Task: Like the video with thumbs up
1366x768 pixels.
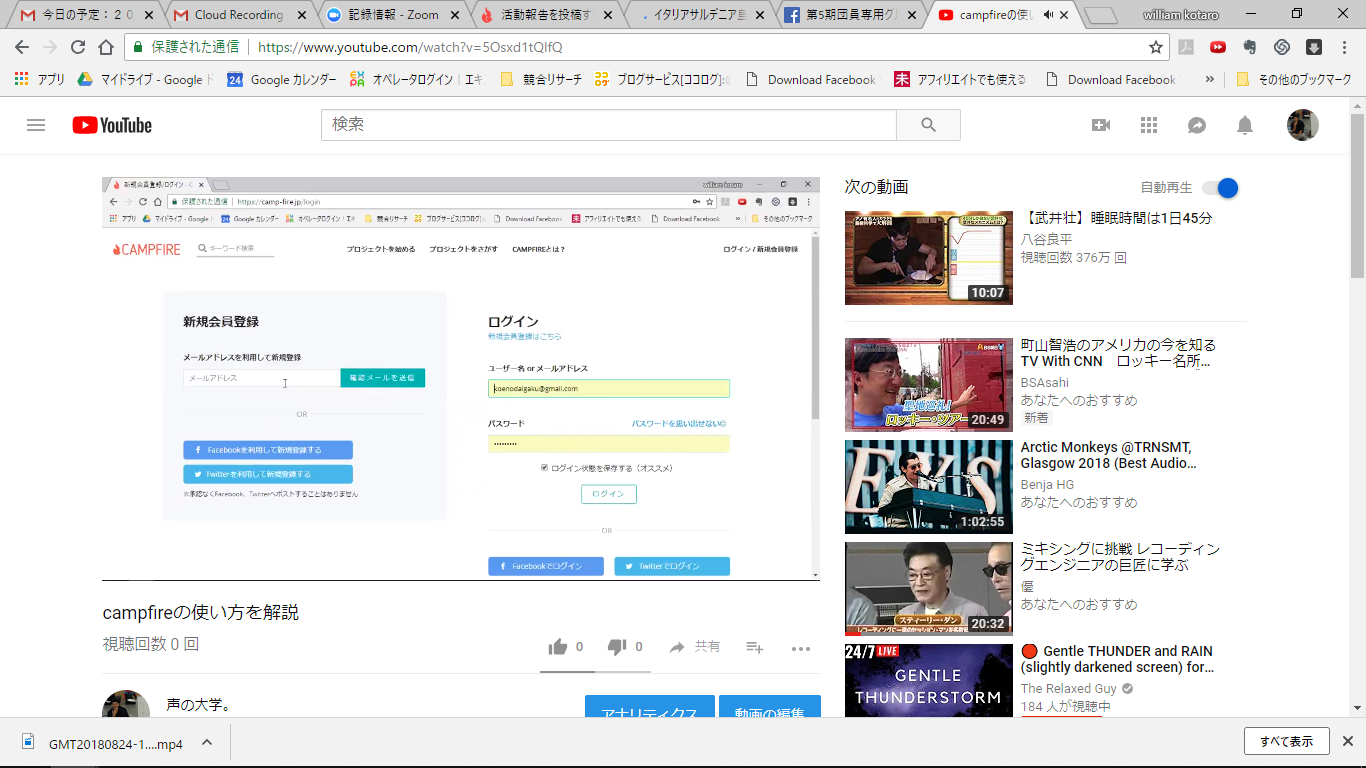Action: [x=558, y=647]
